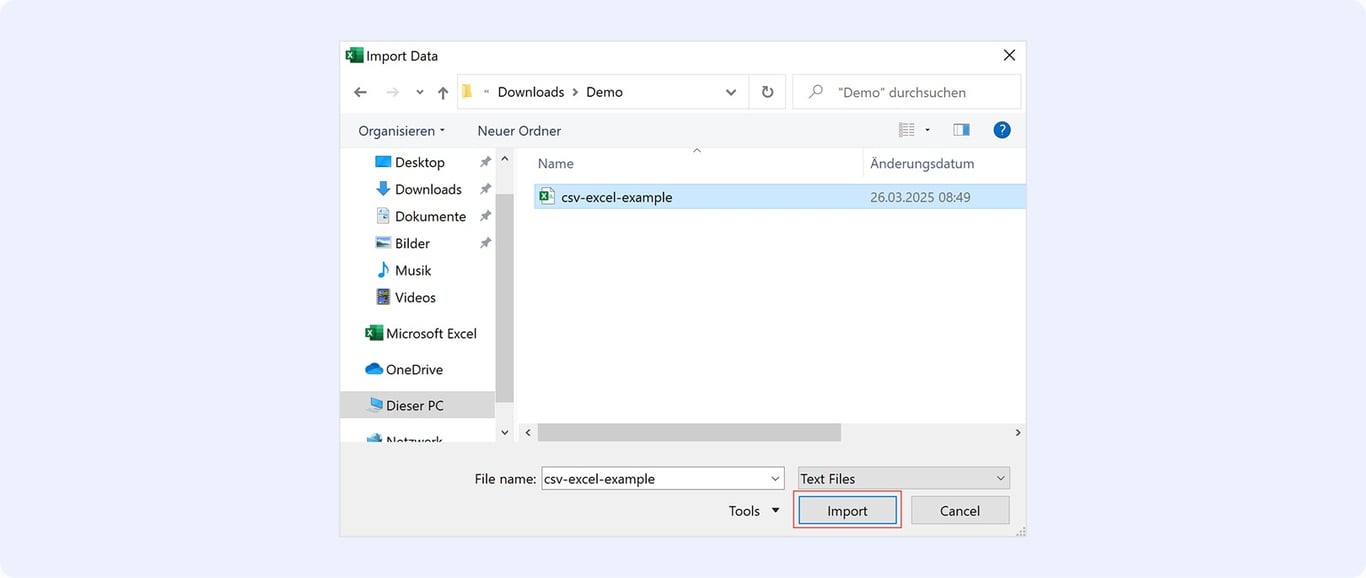Viewport: 1366px width, 578px height.
Task: Expand the address bar history dropdown
Action: (x=731, y=92)
